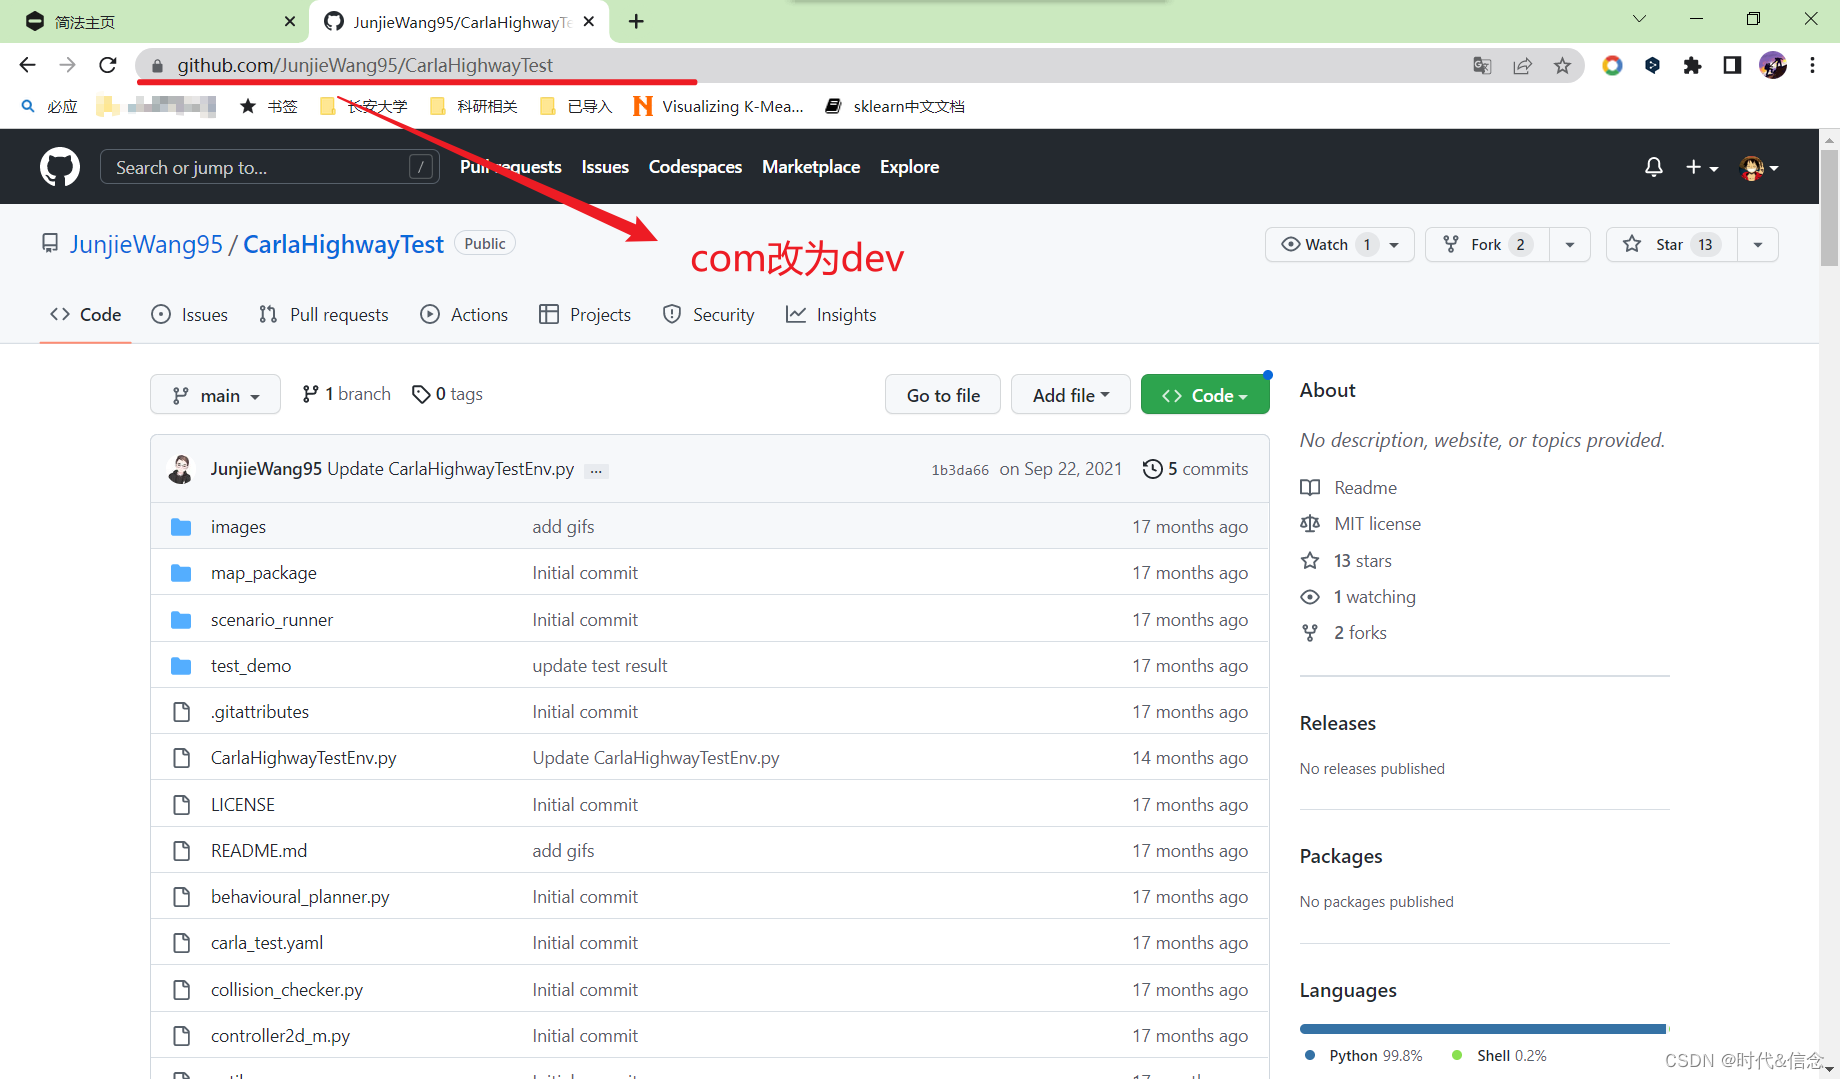1840x1079 pixels.
Task: Open the notifications bell
Action: pyautogui.click(x=1654, y=167)
